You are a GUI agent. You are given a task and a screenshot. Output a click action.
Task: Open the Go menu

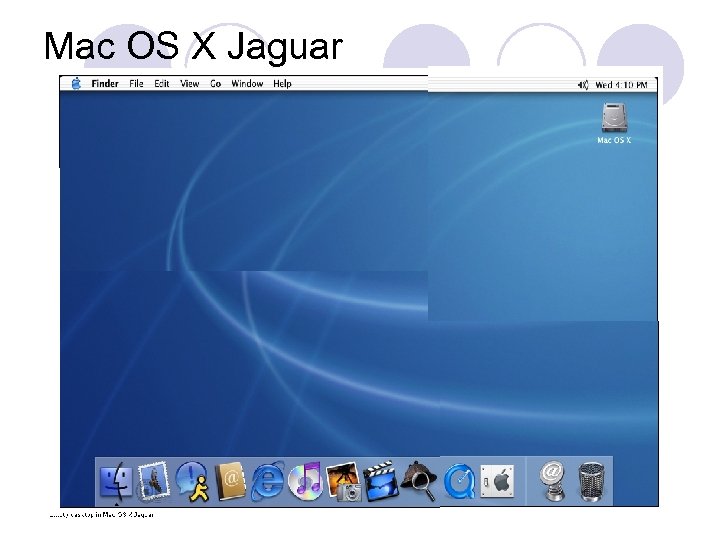point(215,84)
